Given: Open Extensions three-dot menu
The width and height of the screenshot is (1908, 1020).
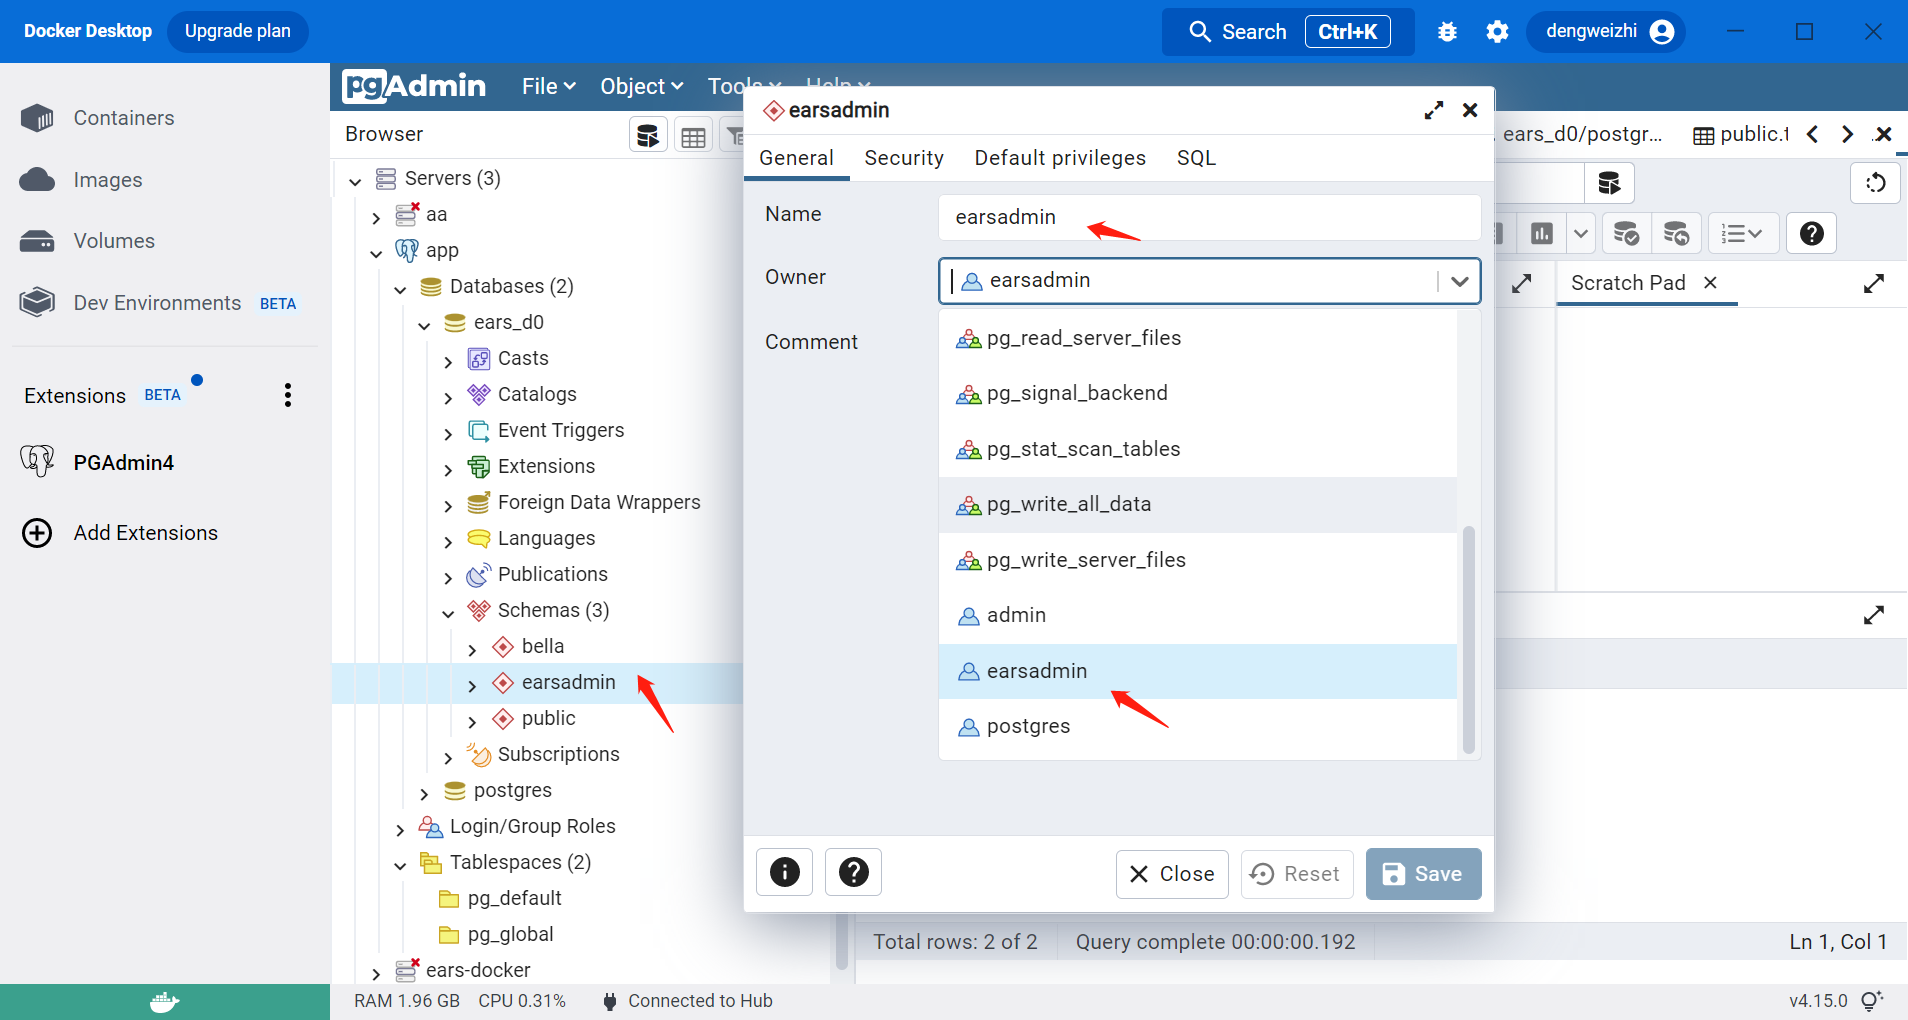Looking at the screenshot, I should coord(288,395).
